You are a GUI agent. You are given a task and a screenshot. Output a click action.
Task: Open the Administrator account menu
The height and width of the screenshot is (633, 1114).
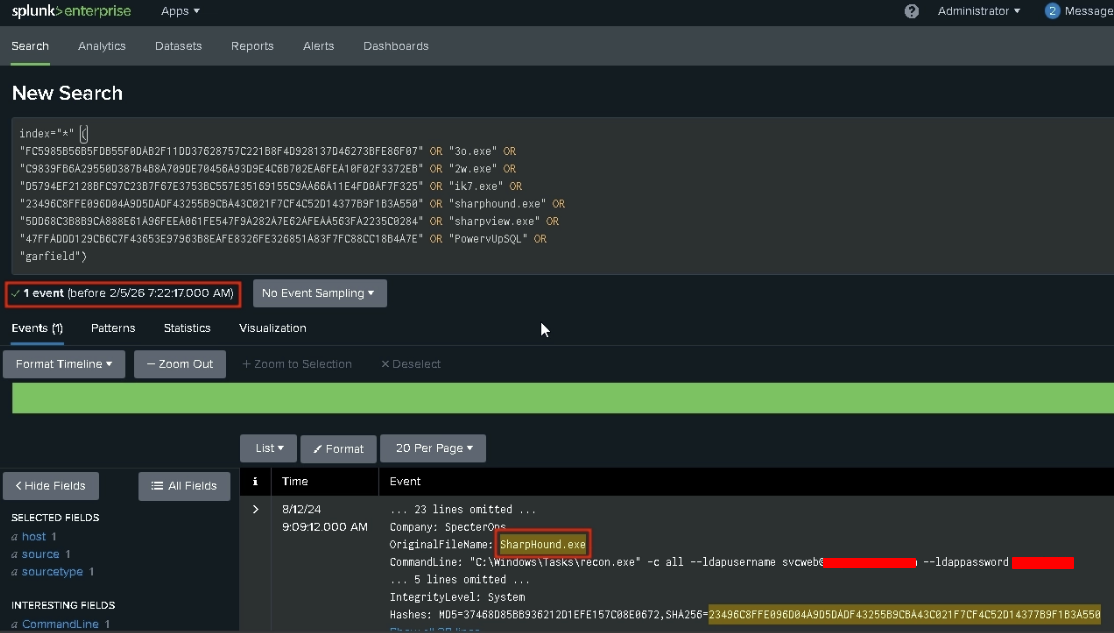978,11
